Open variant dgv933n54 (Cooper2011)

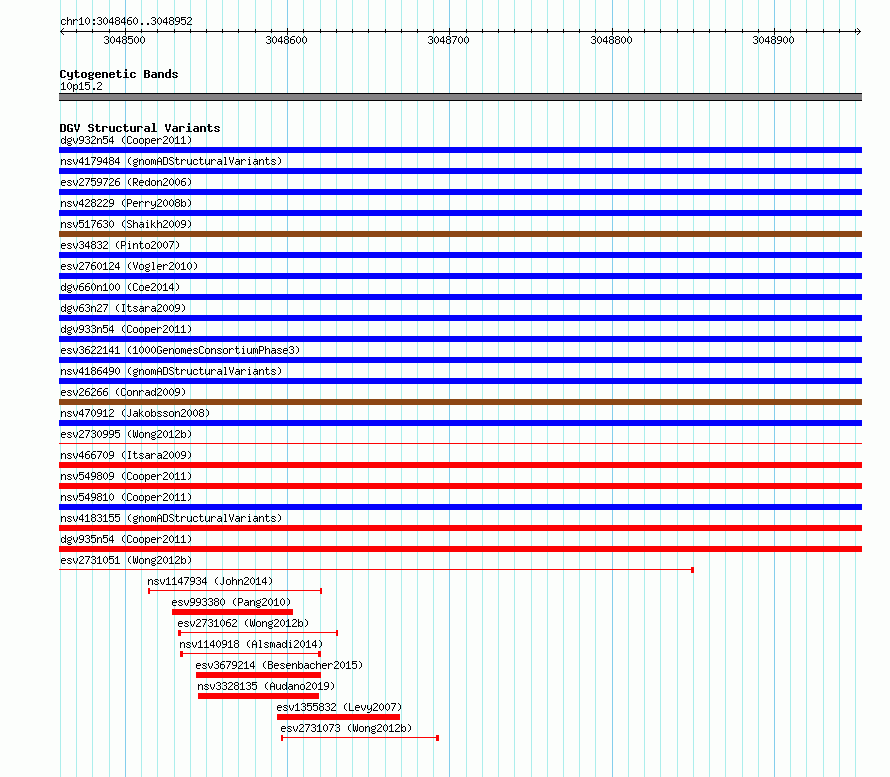pyautogui.click(x=126, y=329)
